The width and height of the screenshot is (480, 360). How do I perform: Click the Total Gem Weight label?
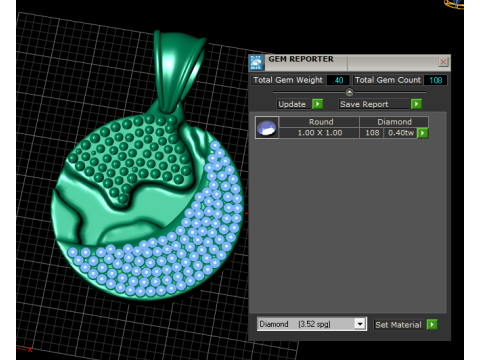[288, 80]
